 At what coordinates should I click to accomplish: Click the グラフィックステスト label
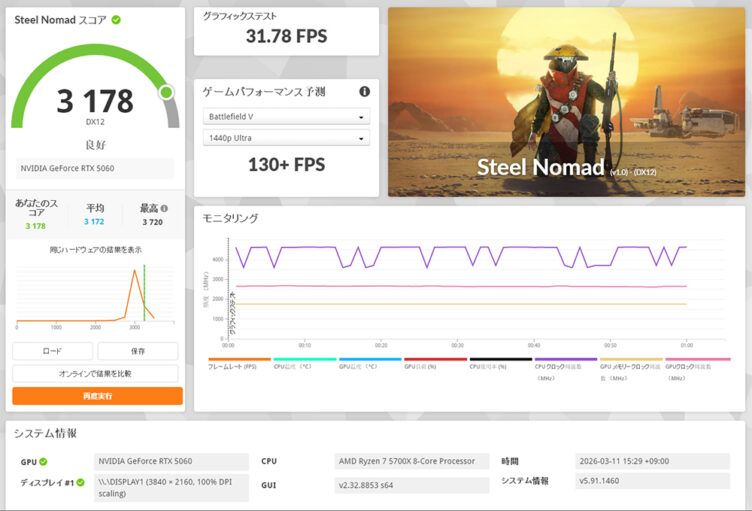click(x=239, y=16)
